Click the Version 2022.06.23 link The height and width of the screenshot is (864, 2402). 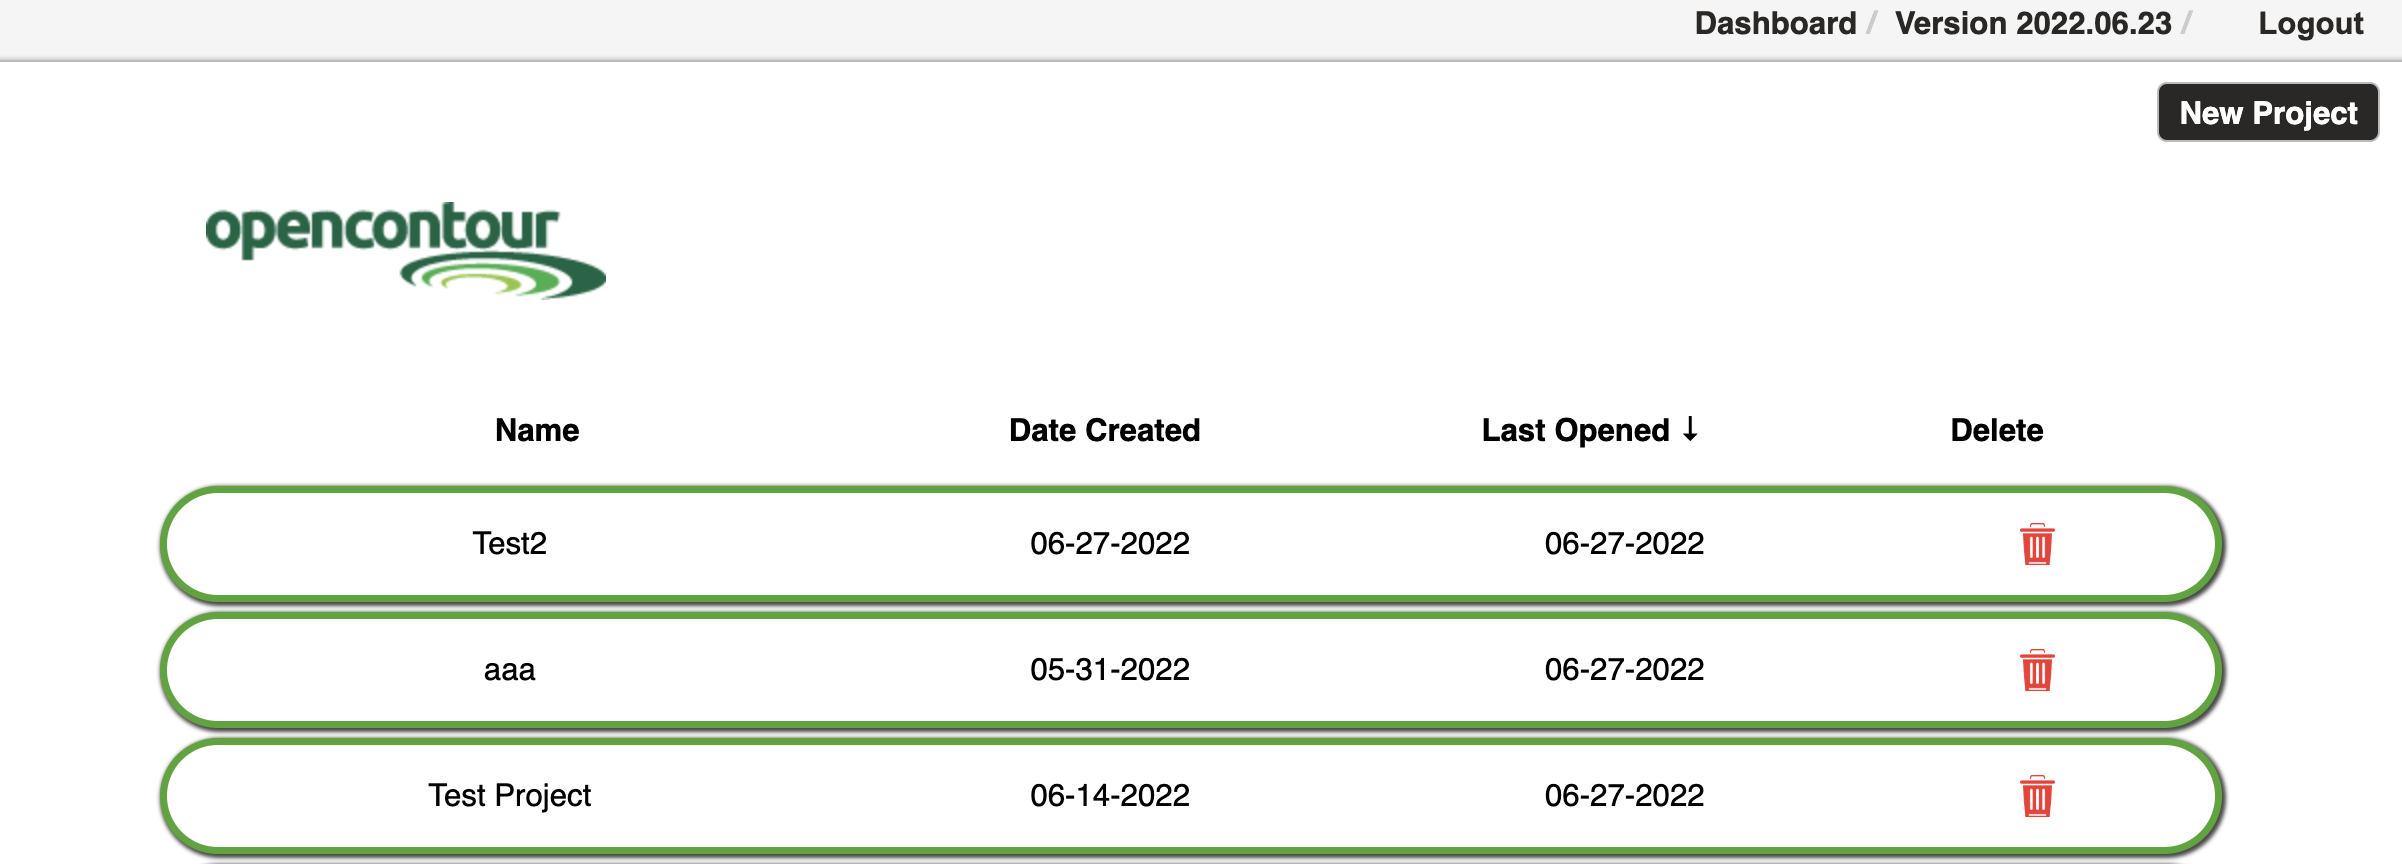[2032, 24]
